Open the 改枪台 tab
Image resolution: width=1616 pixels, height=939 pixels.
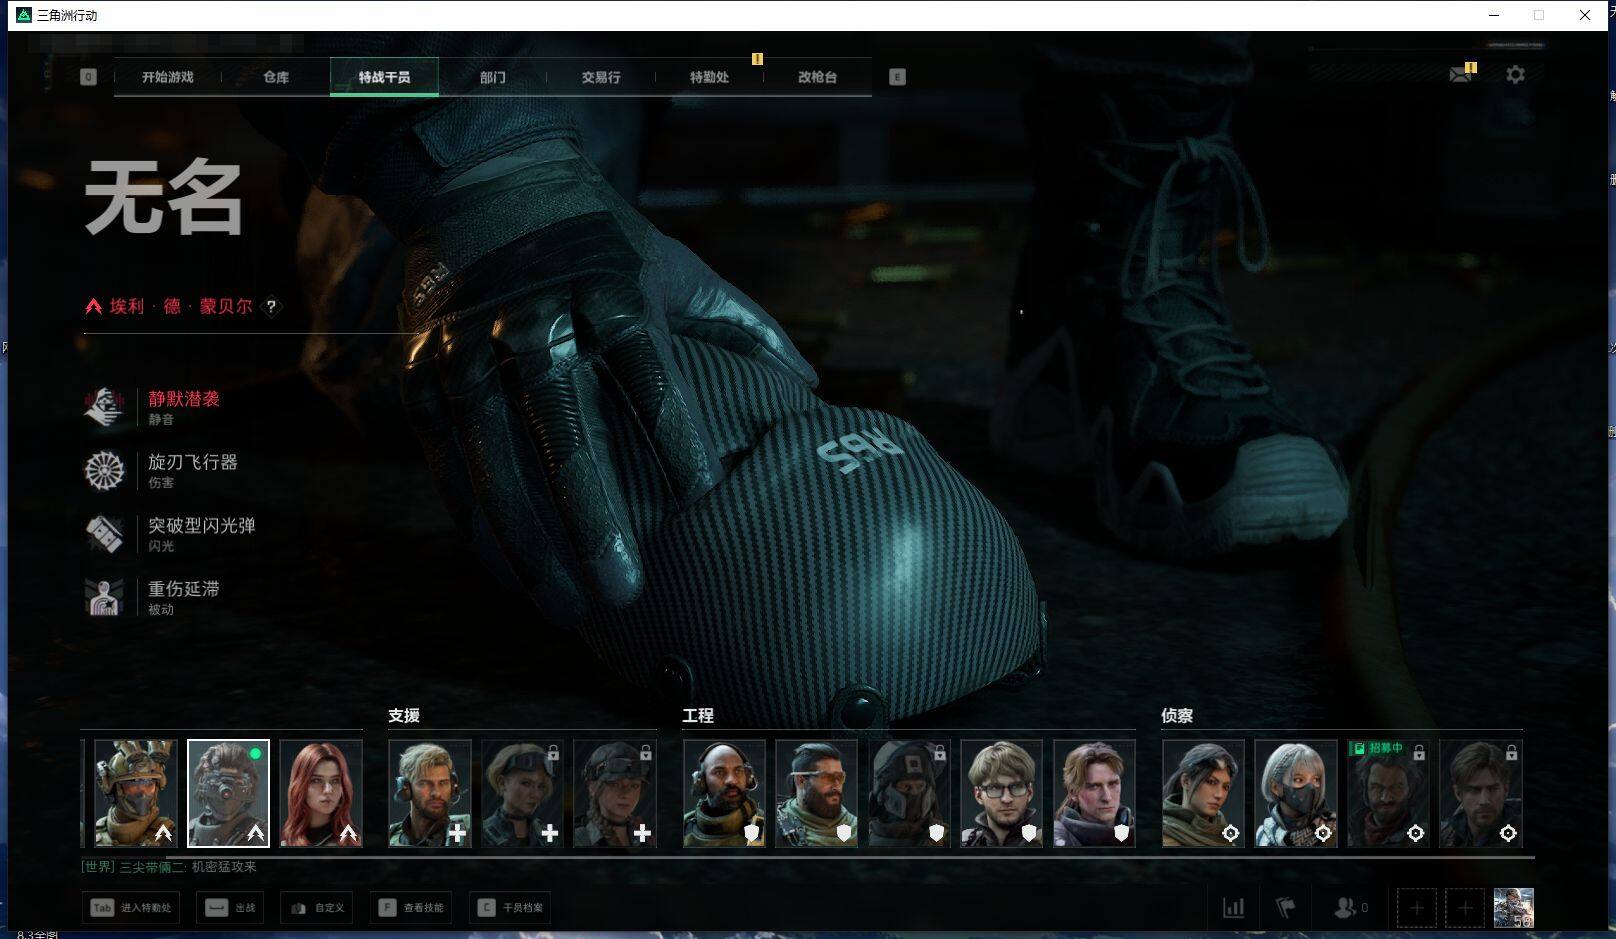tap(817, 77)
